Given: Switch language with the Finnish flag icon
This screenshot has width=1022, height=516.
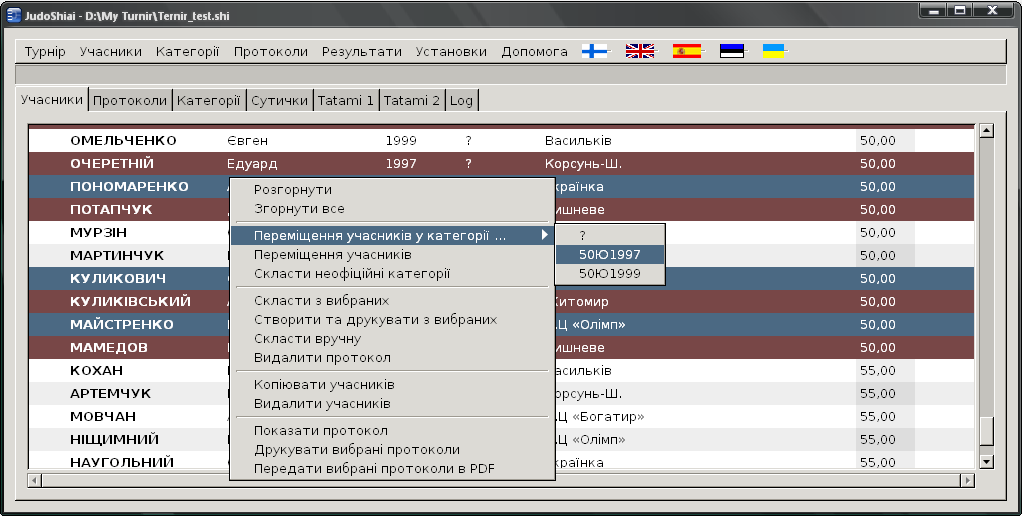Looking at the screenshot, I should click(x=594, y=51).
